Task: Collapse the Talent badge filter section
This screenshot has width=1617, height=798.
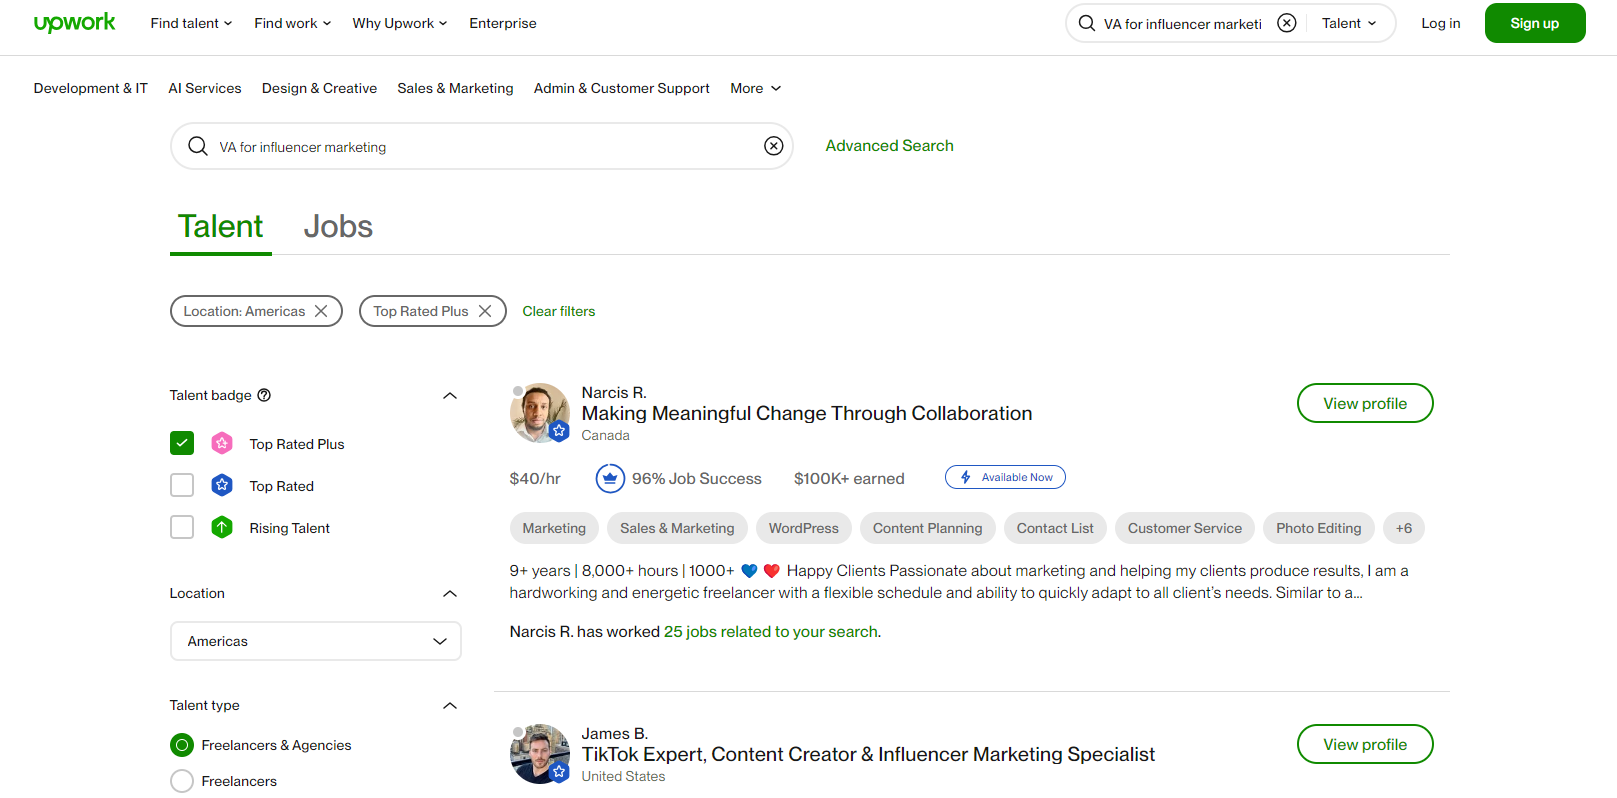Action: coord(450,395)
